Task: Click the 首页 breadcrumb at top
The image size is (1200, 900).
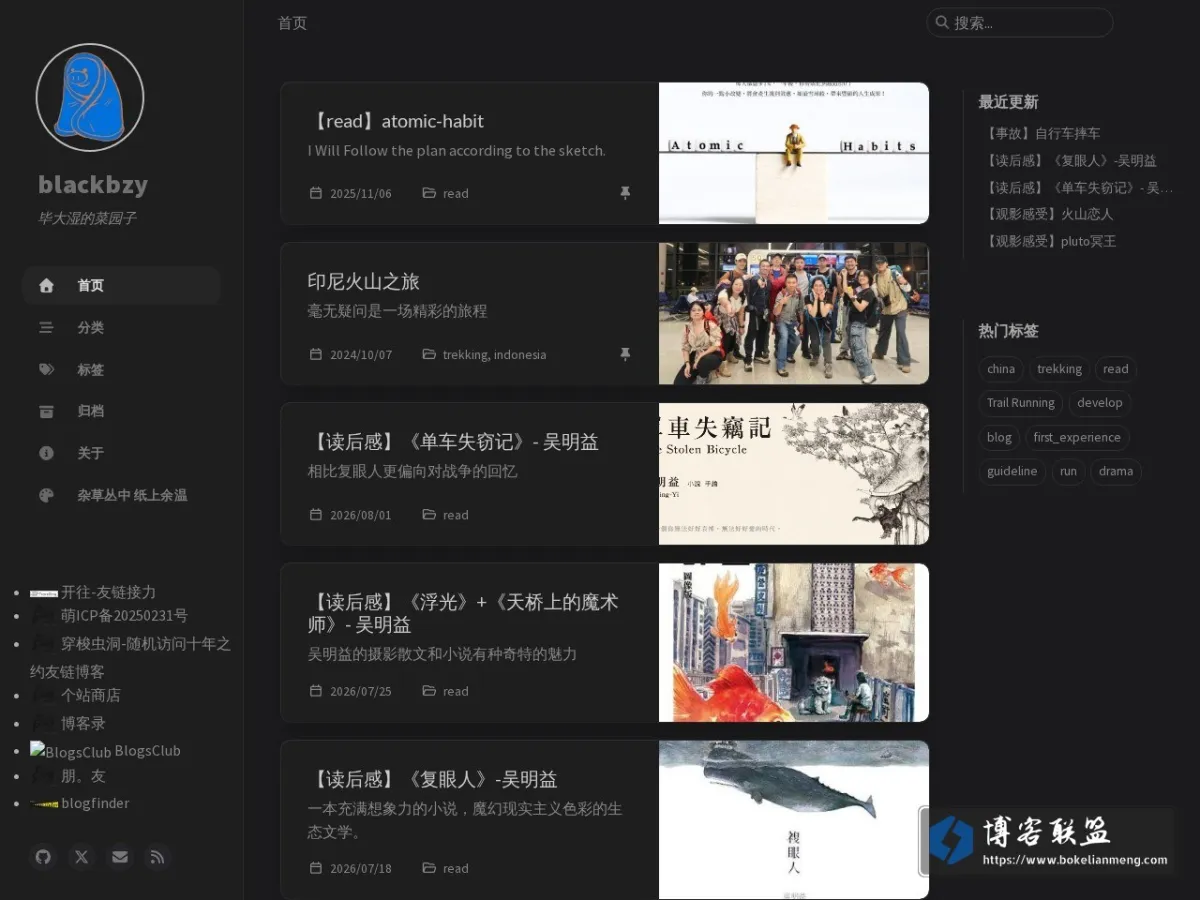Action: [x=292, y=23]
